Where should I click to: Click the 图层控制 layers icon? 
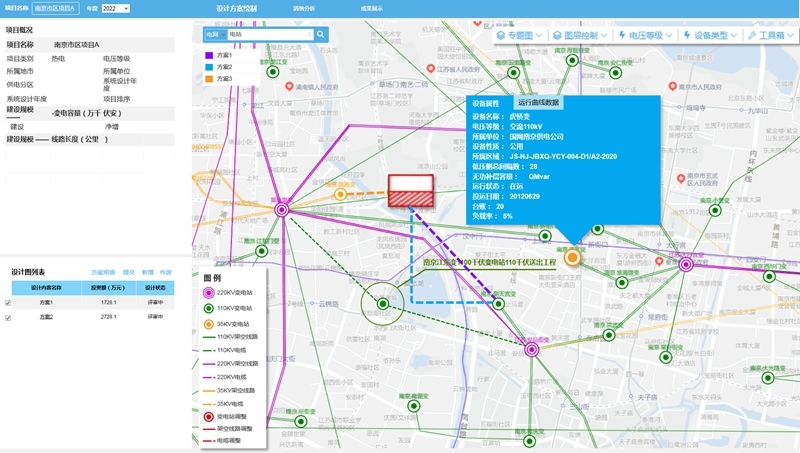[557, 35]
